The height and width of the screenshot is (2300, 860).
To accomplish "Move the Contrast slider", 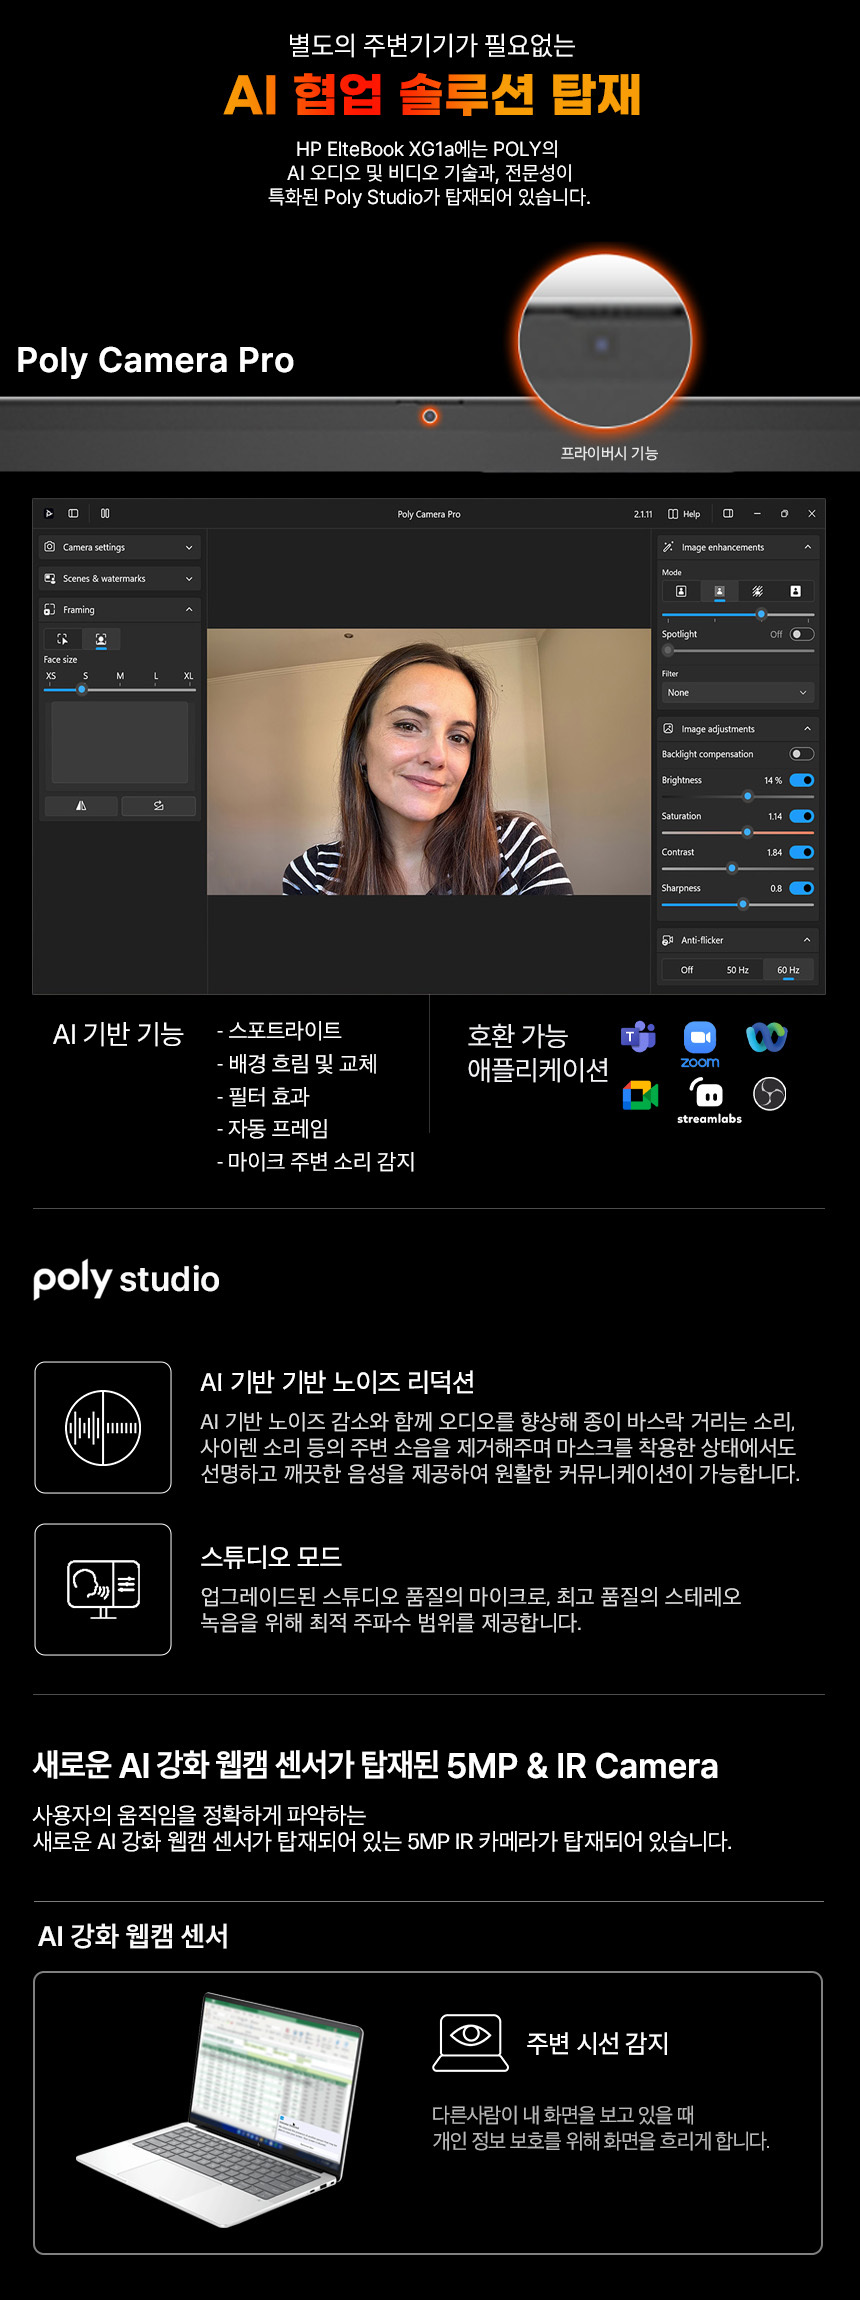I will [732, 868].
